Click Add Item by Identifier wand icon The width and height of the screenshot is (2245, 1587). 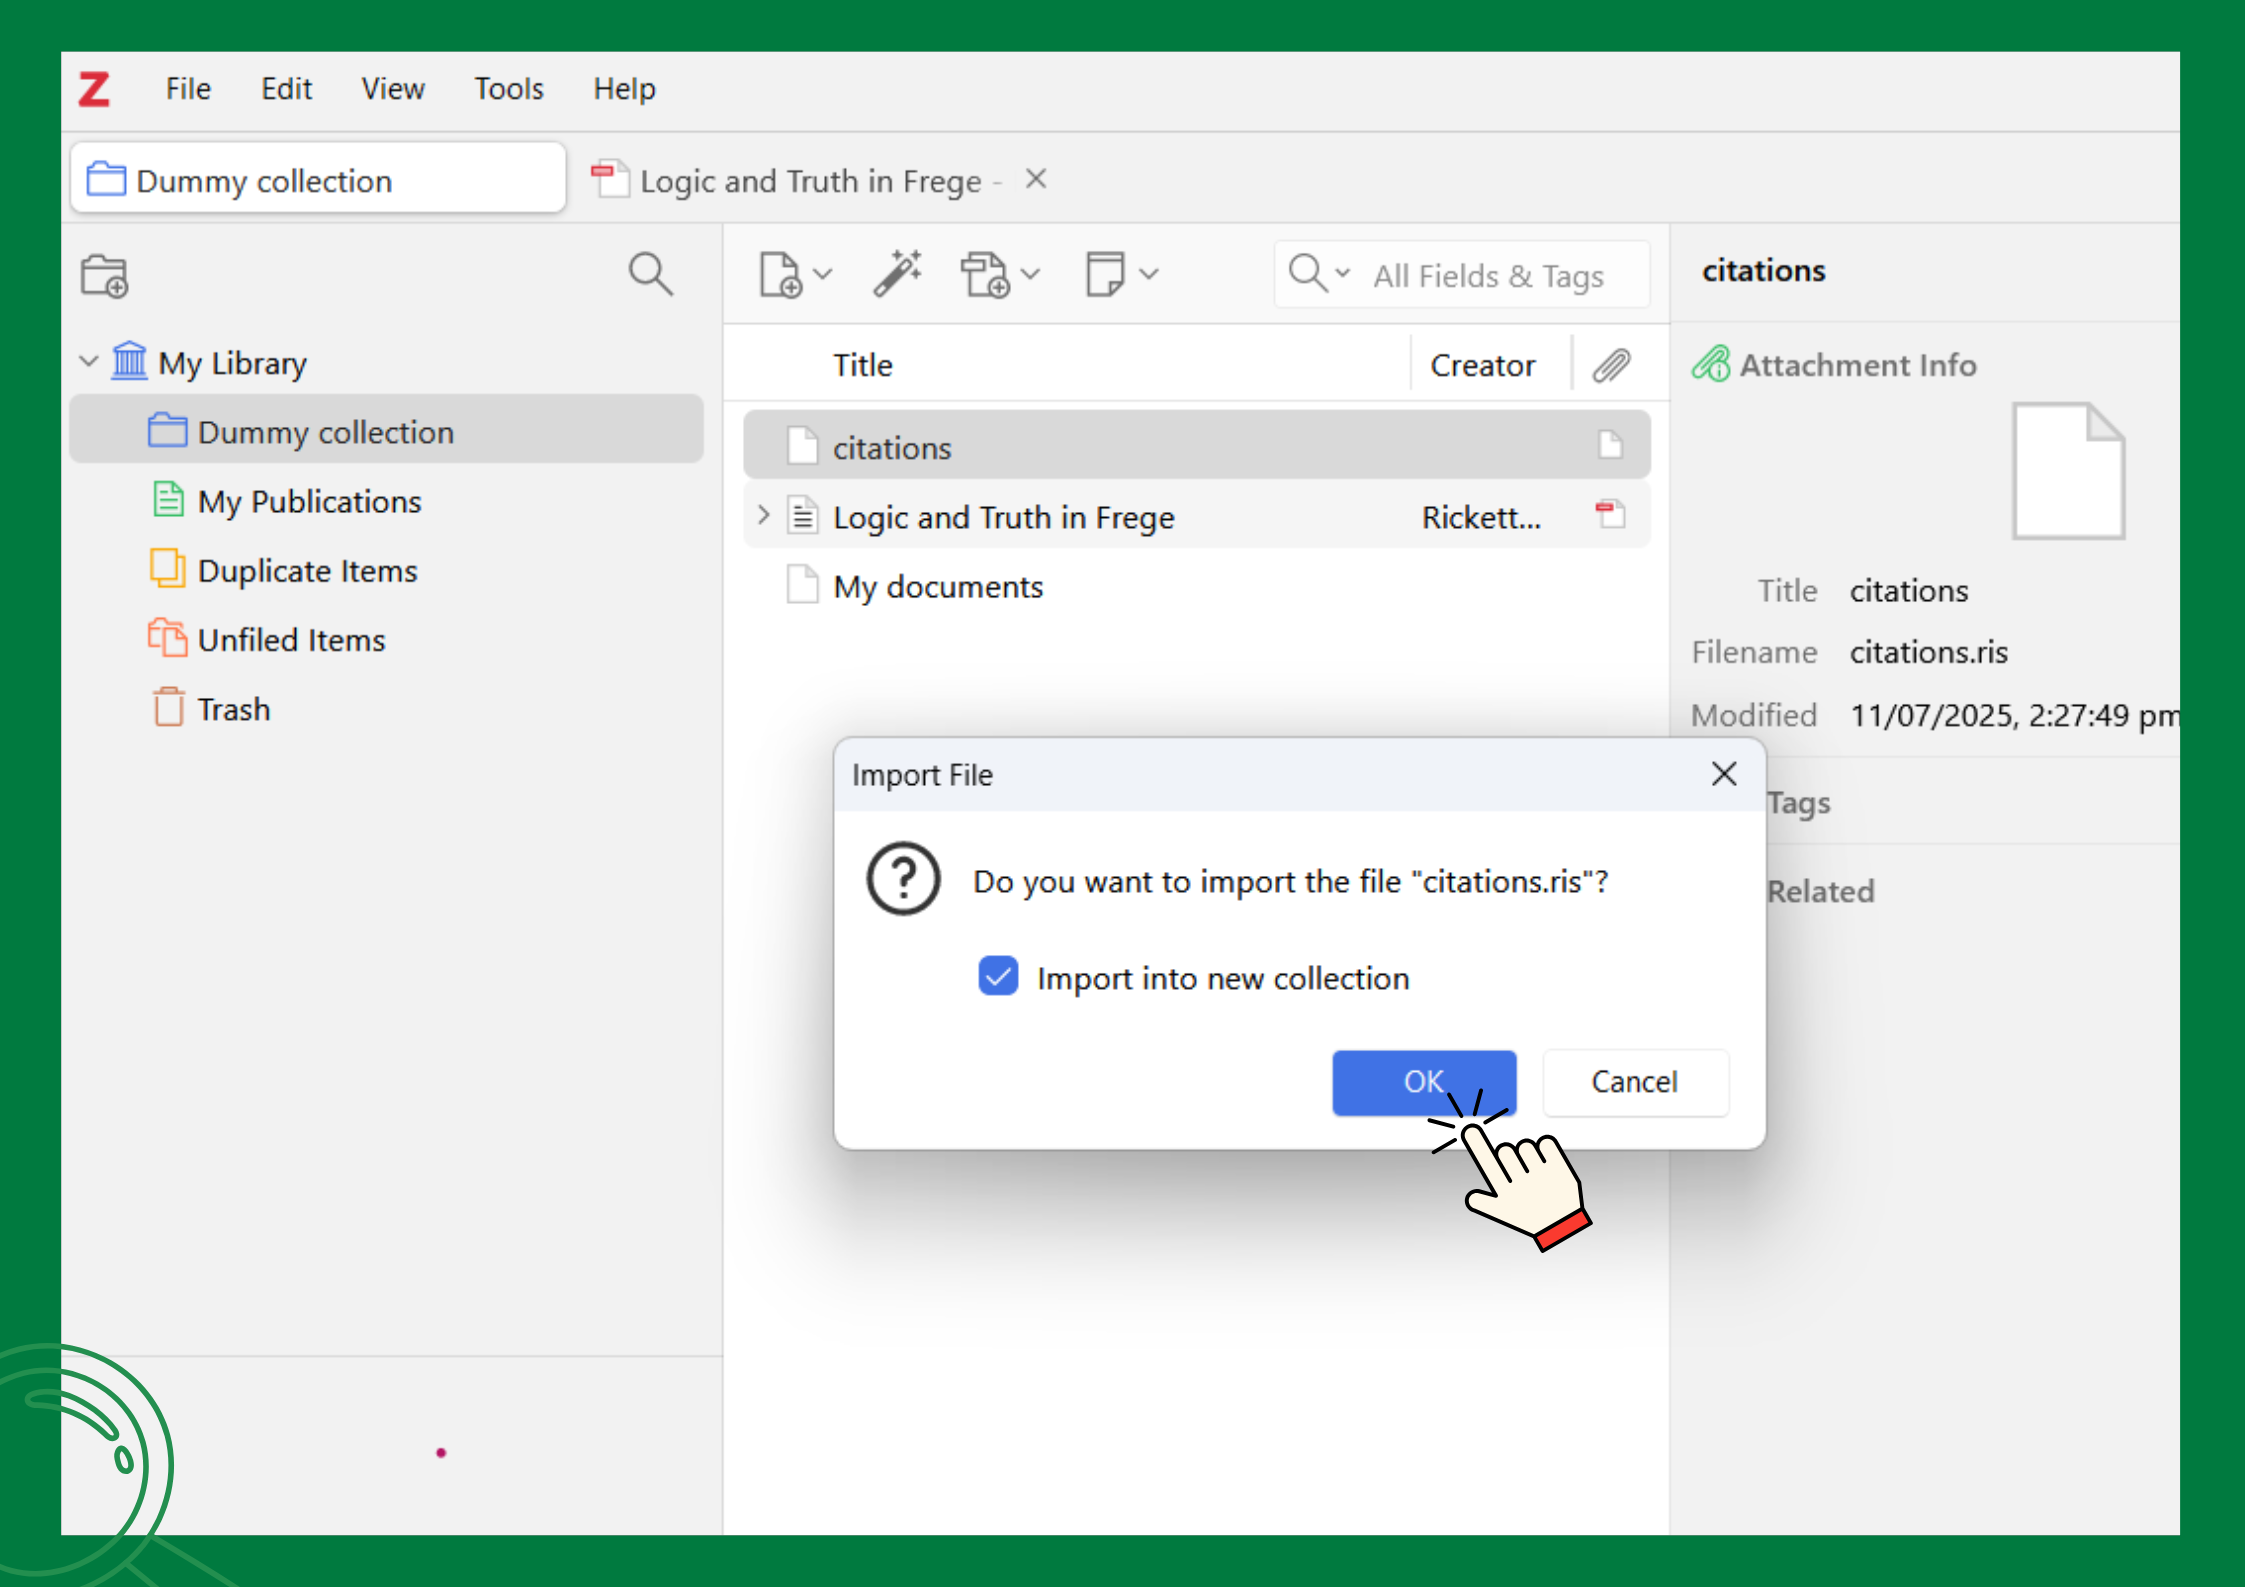pos(897,273)
